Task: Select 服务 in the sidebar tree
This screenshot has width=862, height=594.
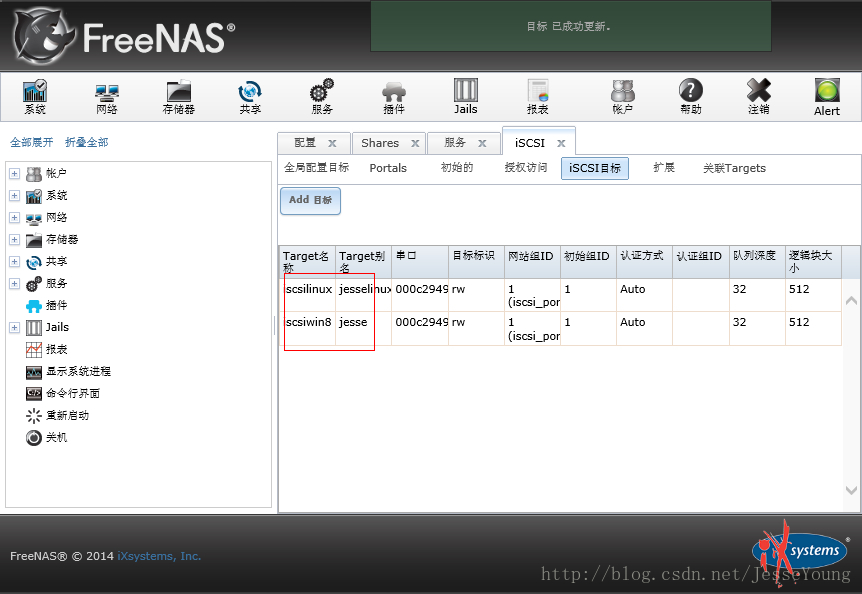Action: pyautogui.click(x=56, y=284)
